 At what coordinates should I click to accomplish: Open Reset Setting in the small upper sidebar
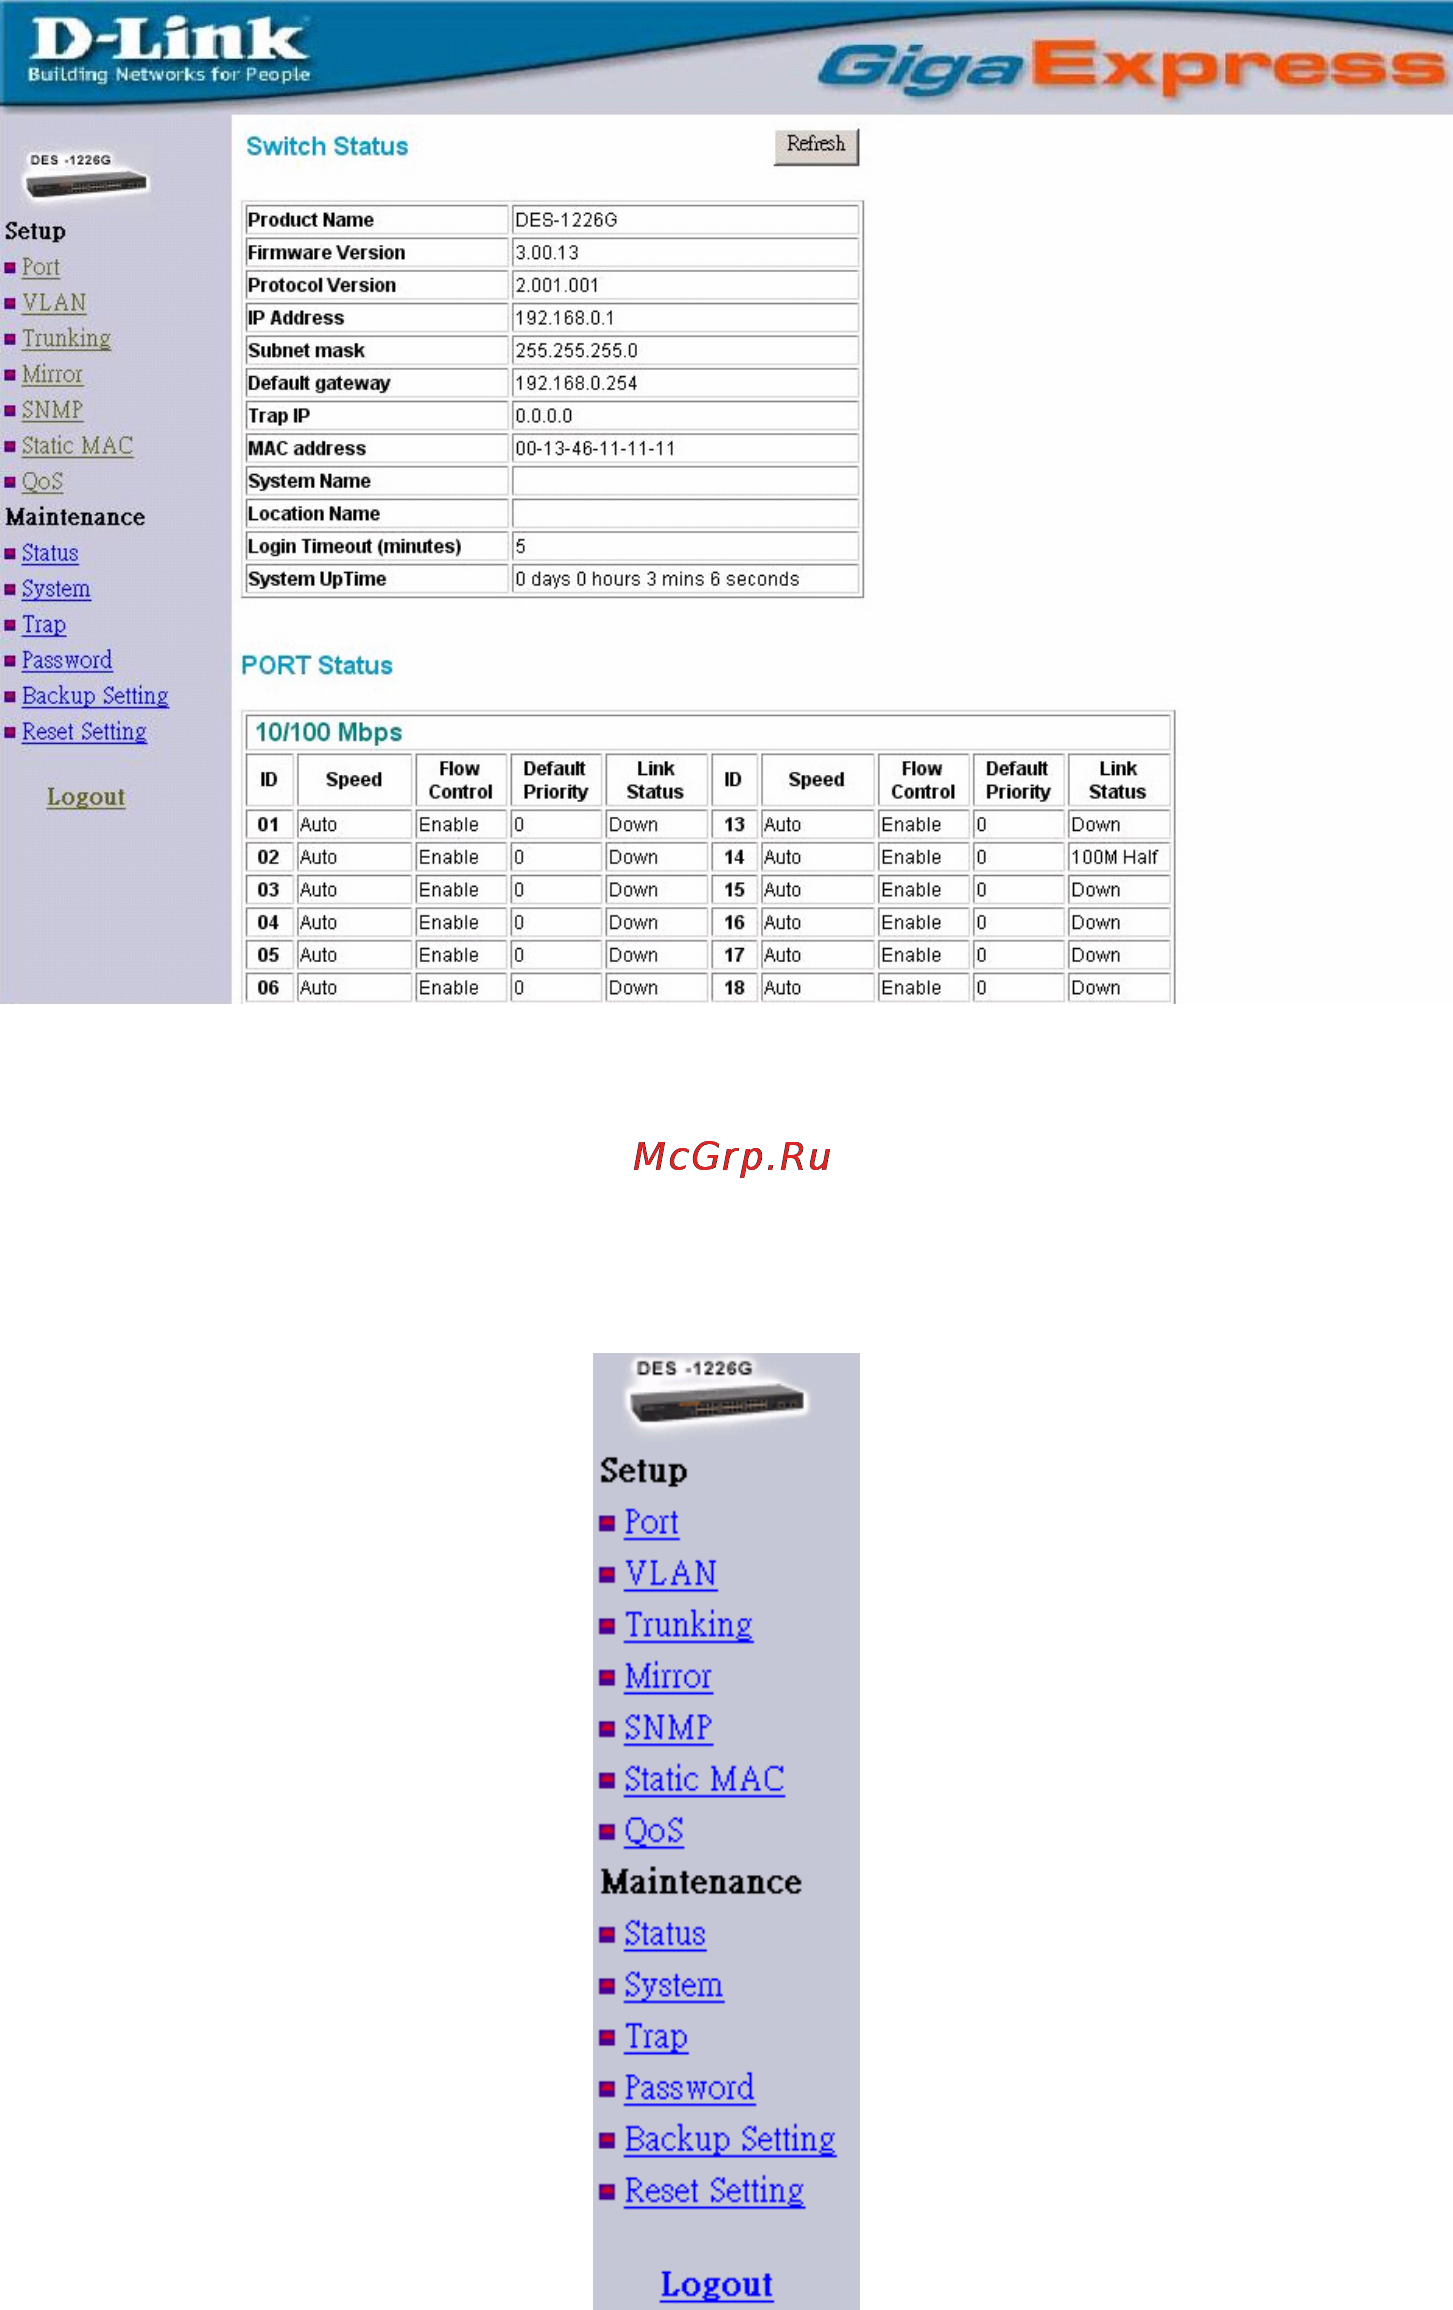tap(84, 732)
